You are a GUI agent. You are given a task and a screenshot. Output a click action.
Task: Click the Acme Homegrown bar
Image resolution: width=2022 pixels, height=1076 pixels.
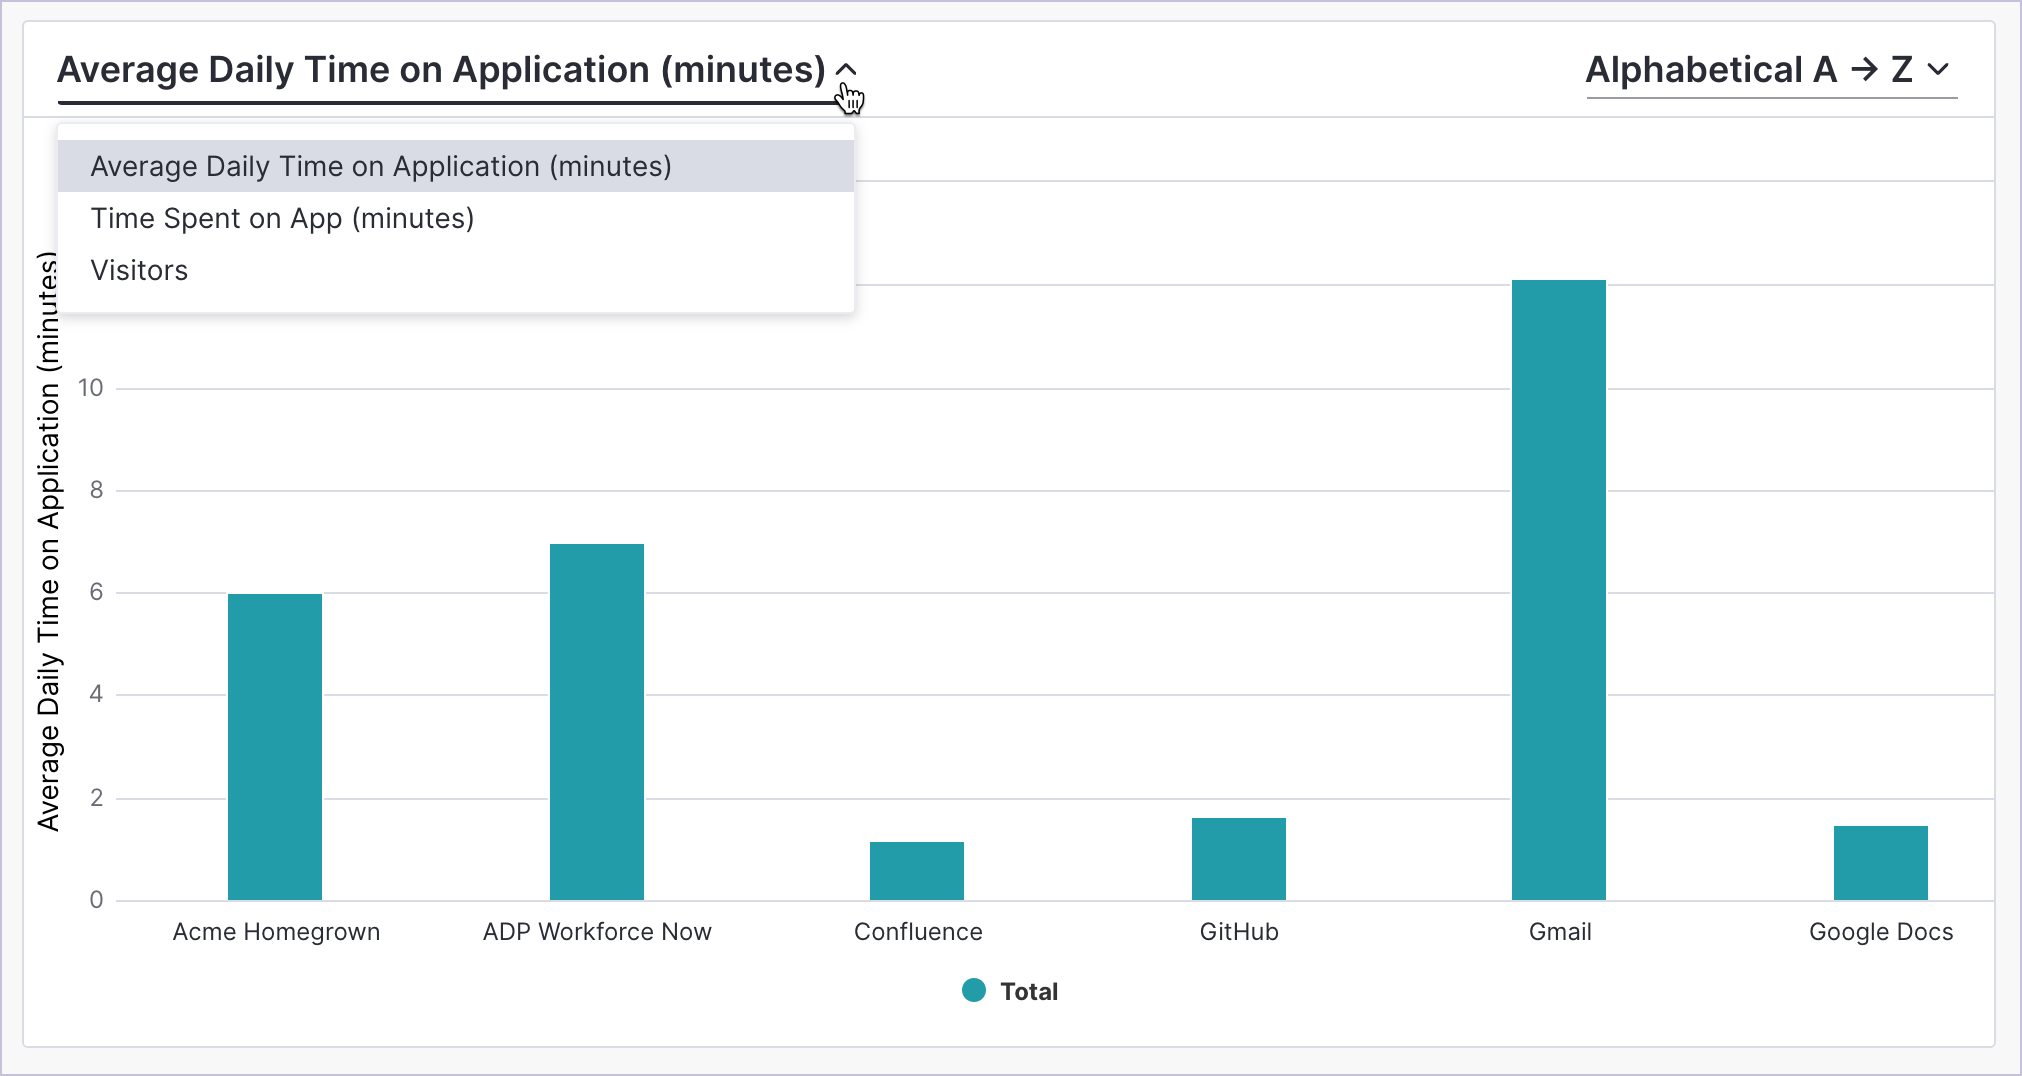coord(275,747)
